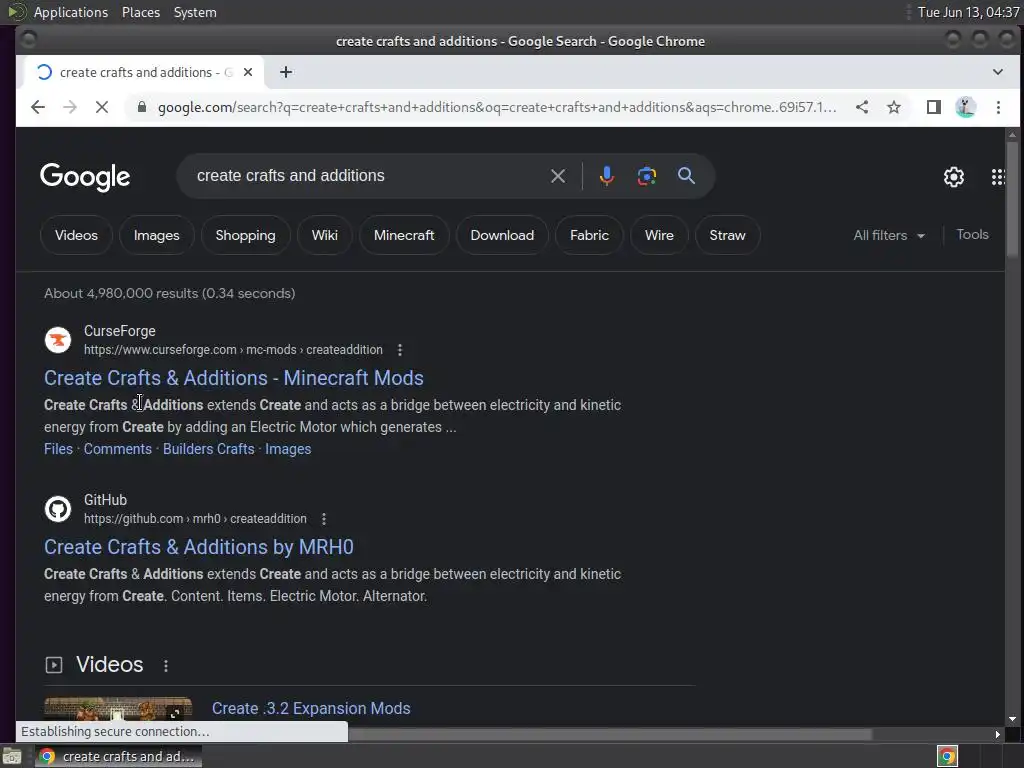Open the Applications menu

(x=71, y=12)
